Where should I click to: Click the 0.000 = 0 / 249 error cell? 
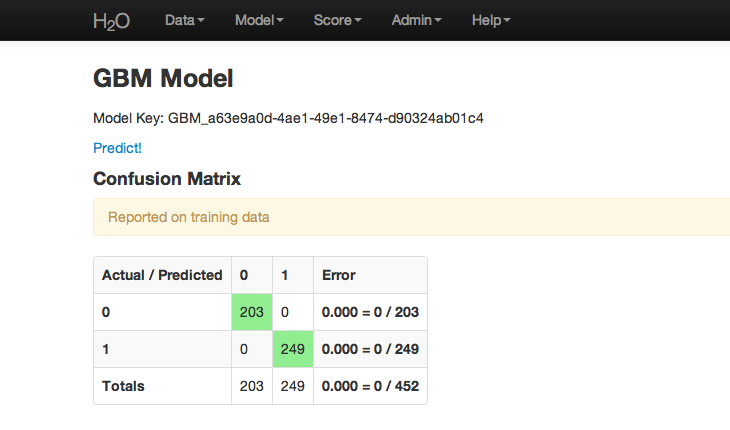(x=370, y=349)
